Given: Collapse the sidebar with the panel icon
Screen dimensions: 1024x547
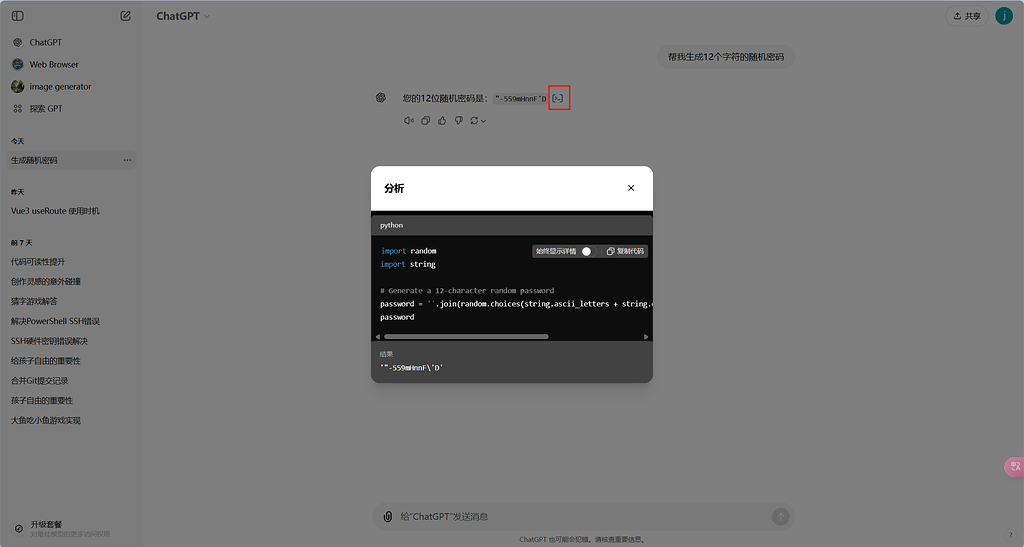Looking at the screenshot, I should [18, 16].
